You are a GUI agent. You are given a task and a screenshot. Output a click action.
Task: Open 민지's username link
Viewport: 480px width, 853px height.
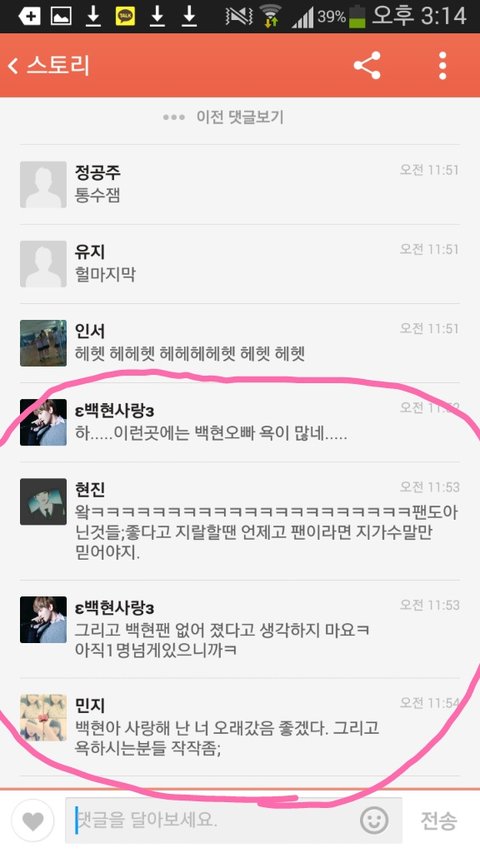tap(90, 704)
